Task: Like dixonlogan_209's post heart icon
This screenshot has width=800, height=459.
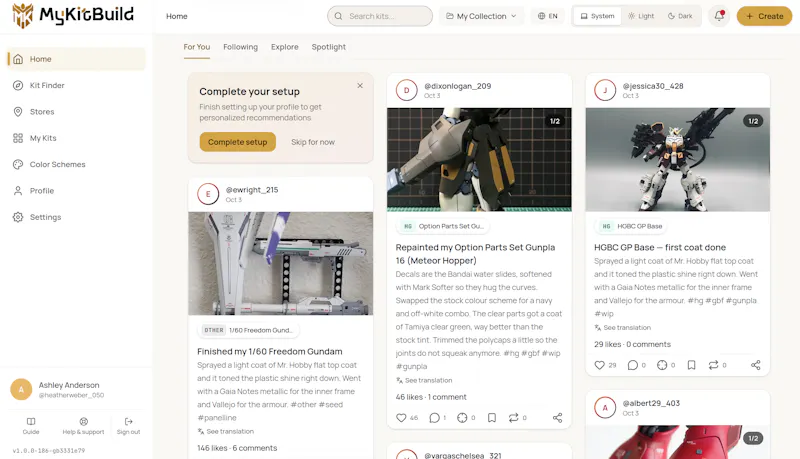Action: pos(402,418)
